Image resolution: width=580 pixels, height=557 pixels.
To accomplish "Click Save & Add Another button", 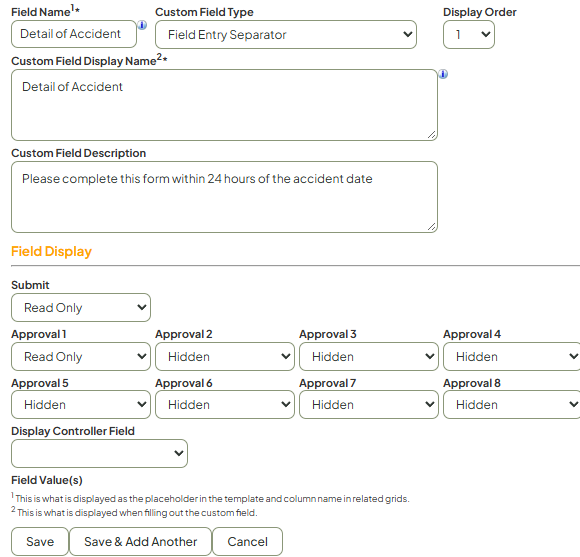I will [141, 541].
